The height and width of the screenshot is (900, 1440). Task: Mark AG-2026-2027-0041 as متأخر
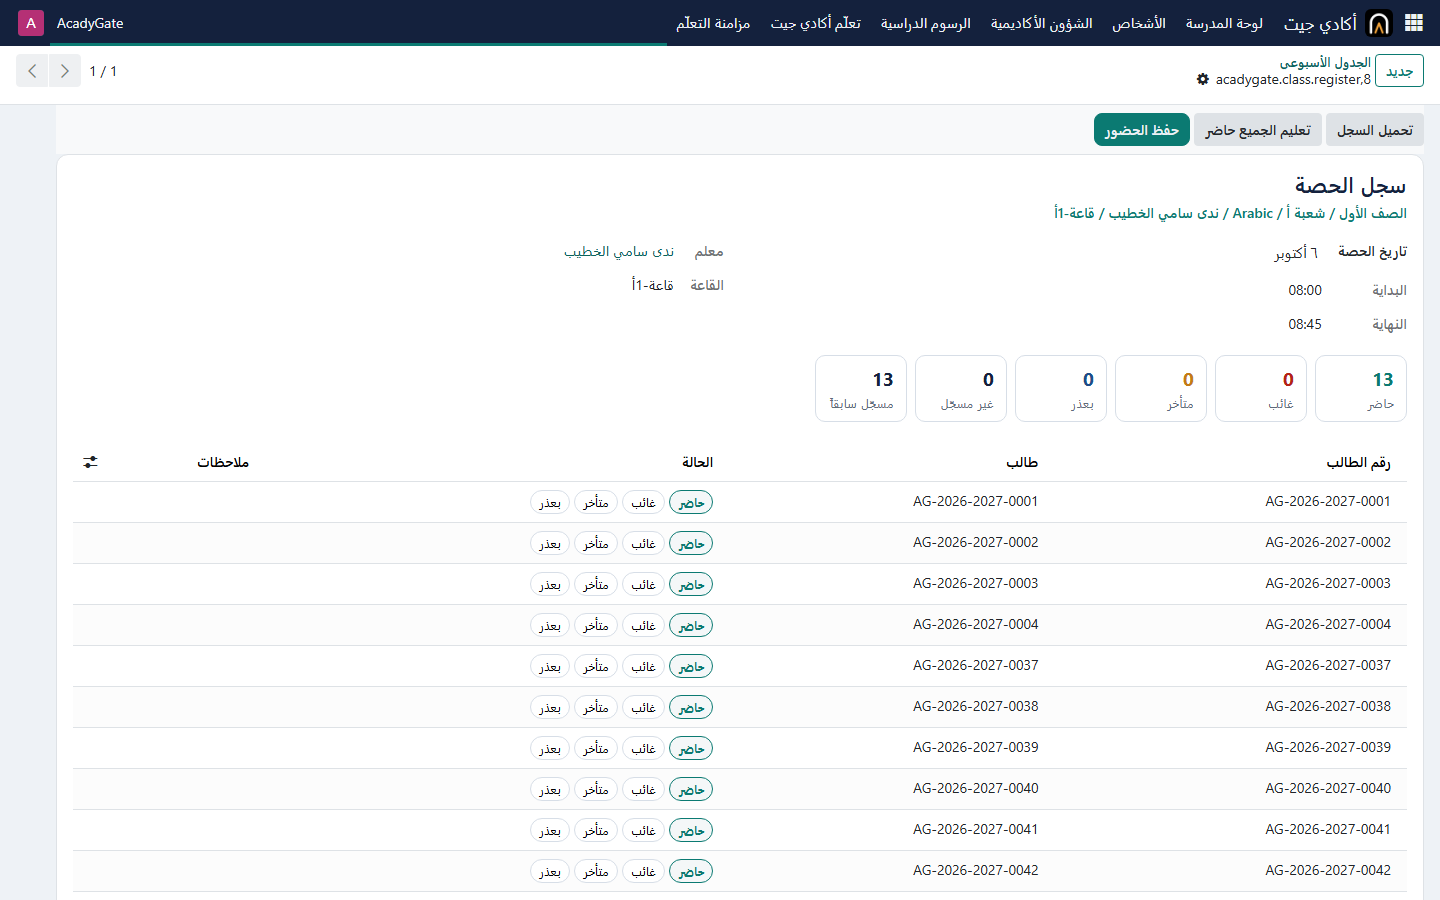click(596, 831)
